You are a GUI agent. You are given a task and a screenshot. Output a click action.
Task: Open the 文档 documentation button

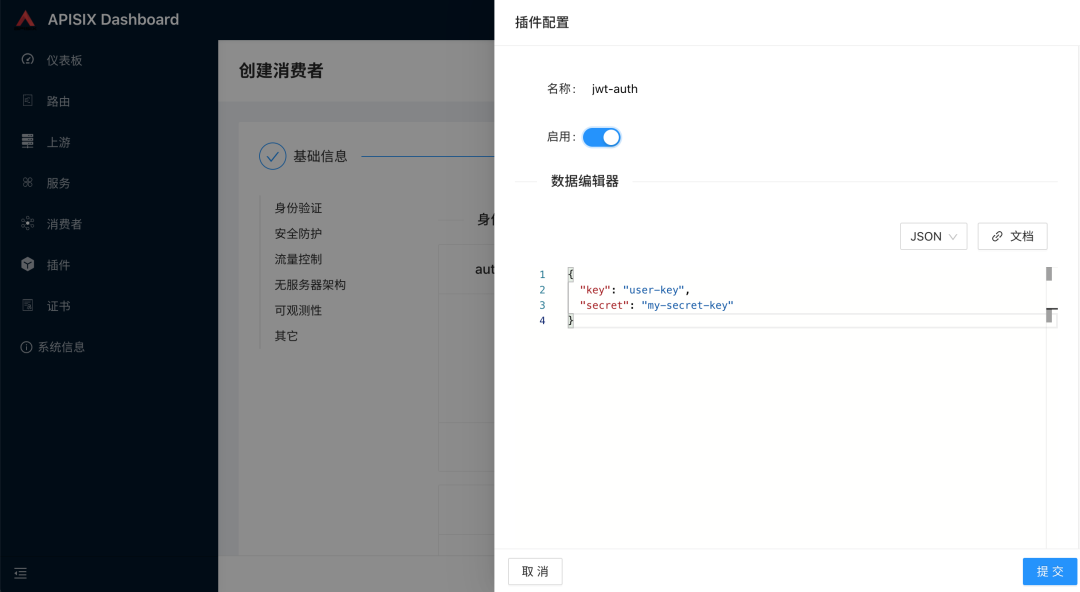click(1012, 236)
